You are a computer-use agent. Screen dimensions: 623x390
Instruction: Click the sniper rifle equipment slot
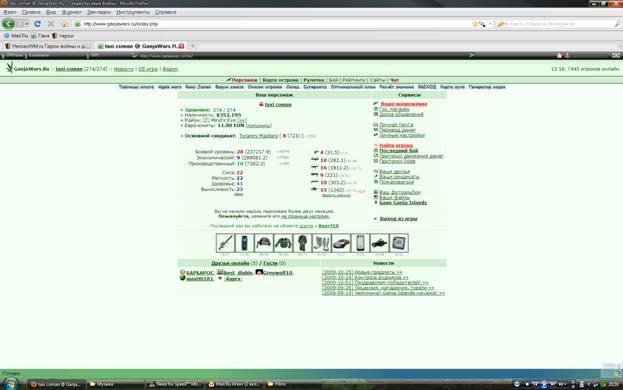(225, 243)
